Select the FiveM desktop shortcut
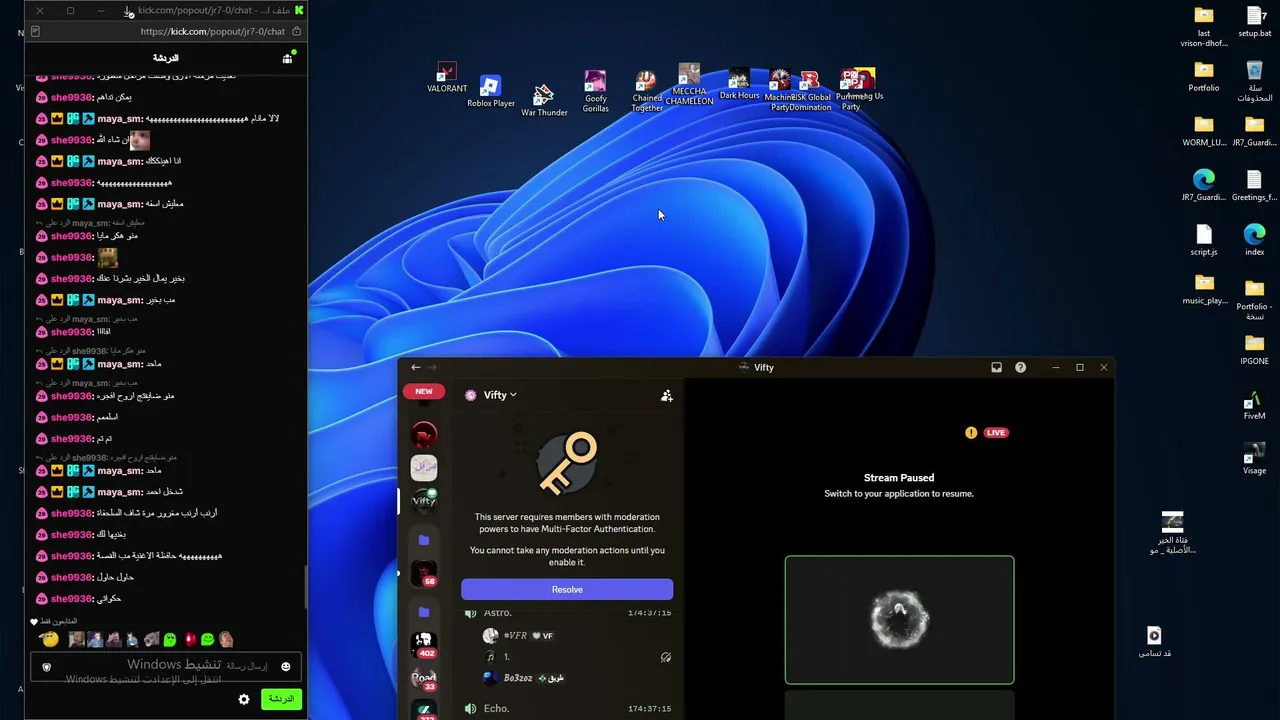 click(1254, 404)
